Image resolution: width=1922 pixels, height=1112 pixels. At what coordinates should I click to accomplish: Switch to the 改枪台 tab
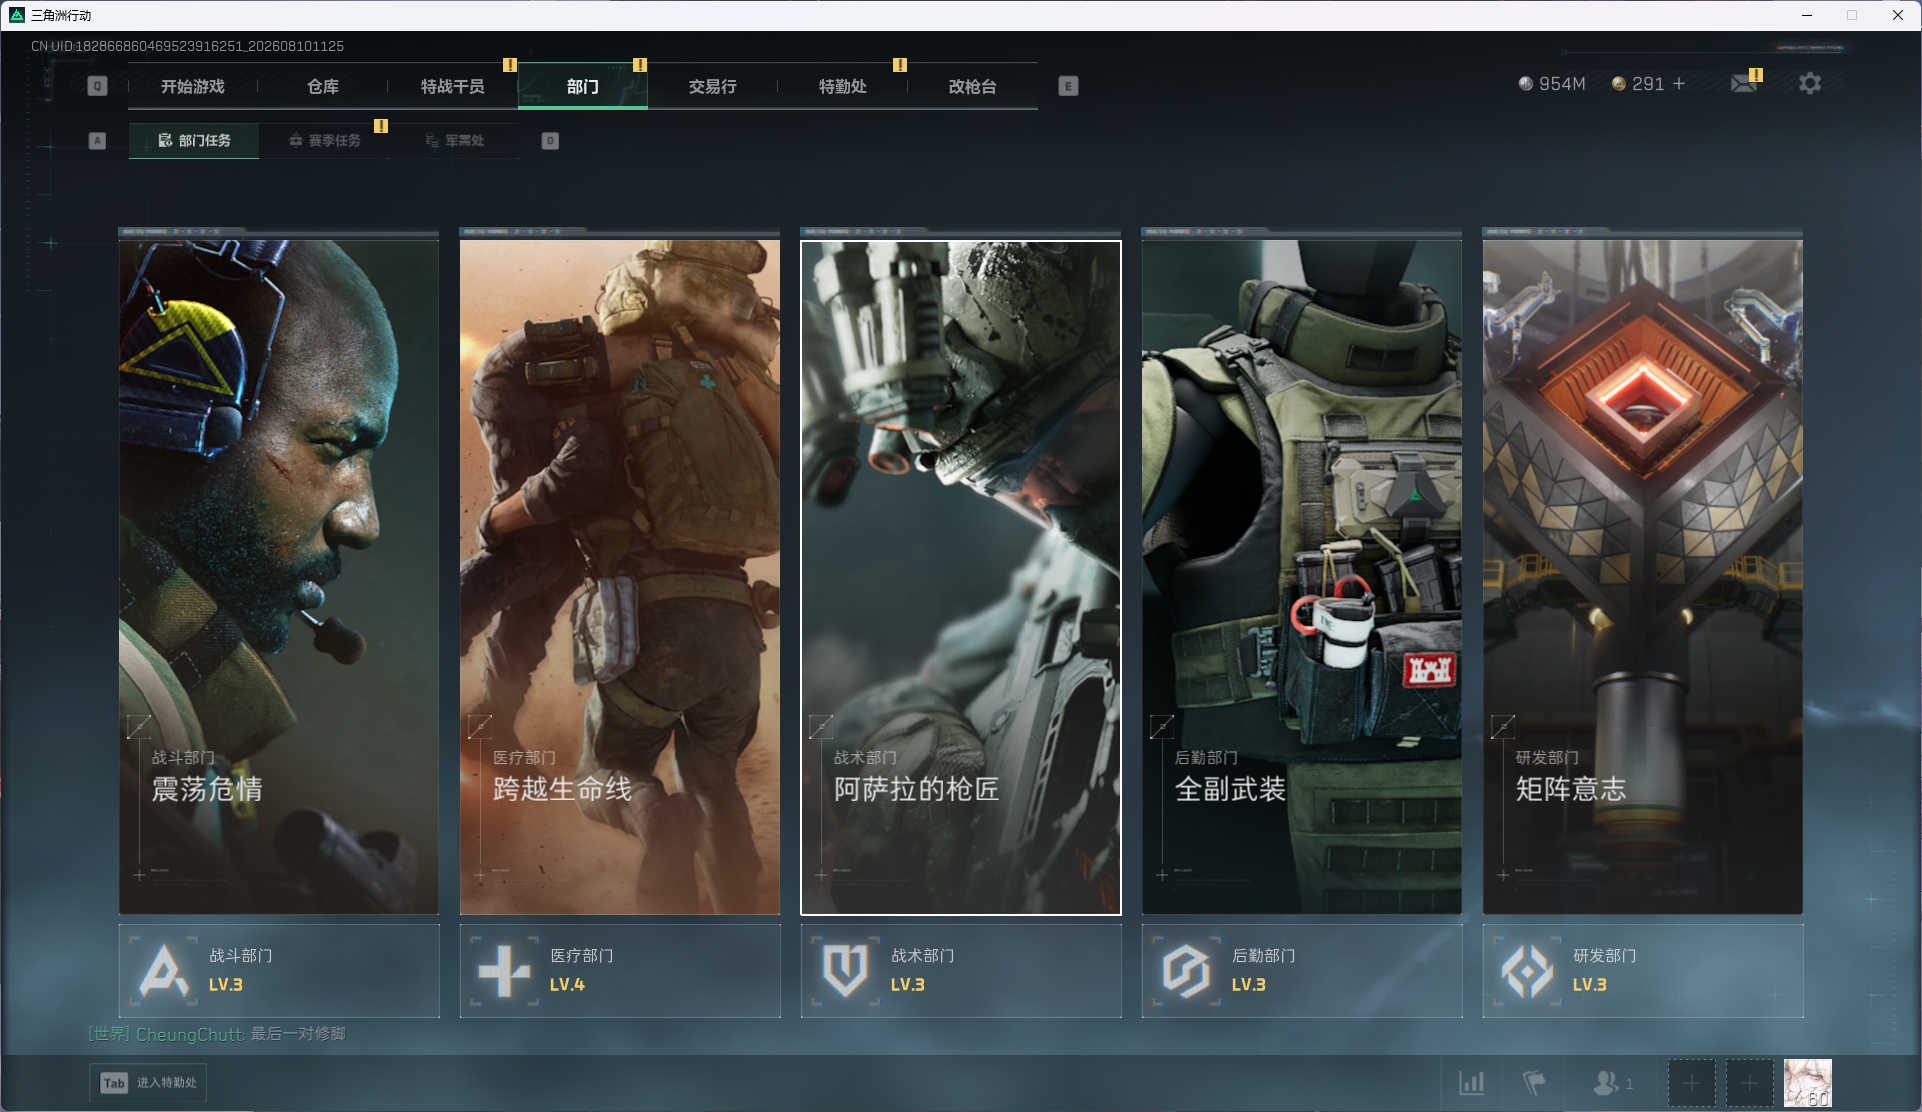tap(973, 86)
